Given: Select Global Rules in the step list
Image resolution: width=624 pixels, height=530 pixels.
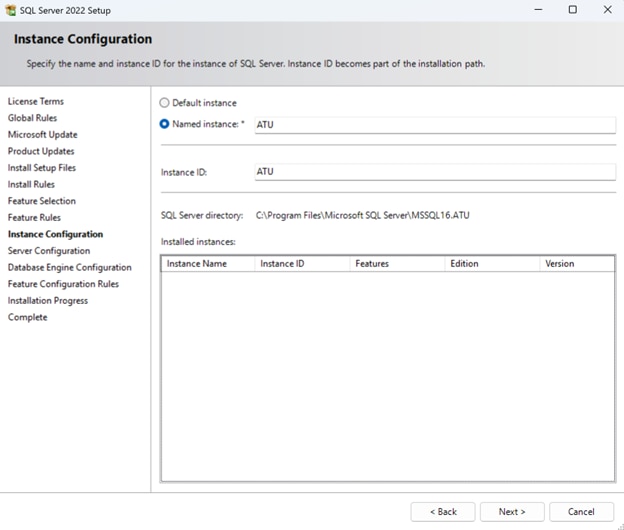Looking at the screenshot, I should coord(32,118).
